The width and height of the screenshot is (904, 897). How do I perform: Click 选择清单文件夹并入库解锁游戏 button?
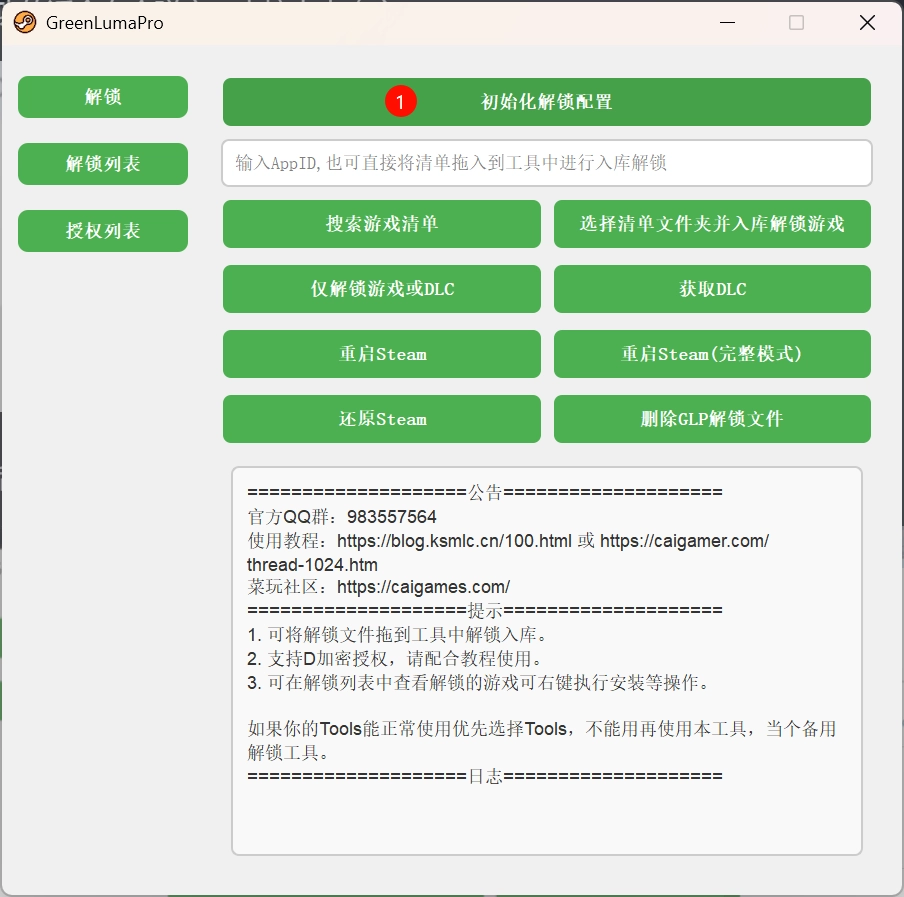712,224
